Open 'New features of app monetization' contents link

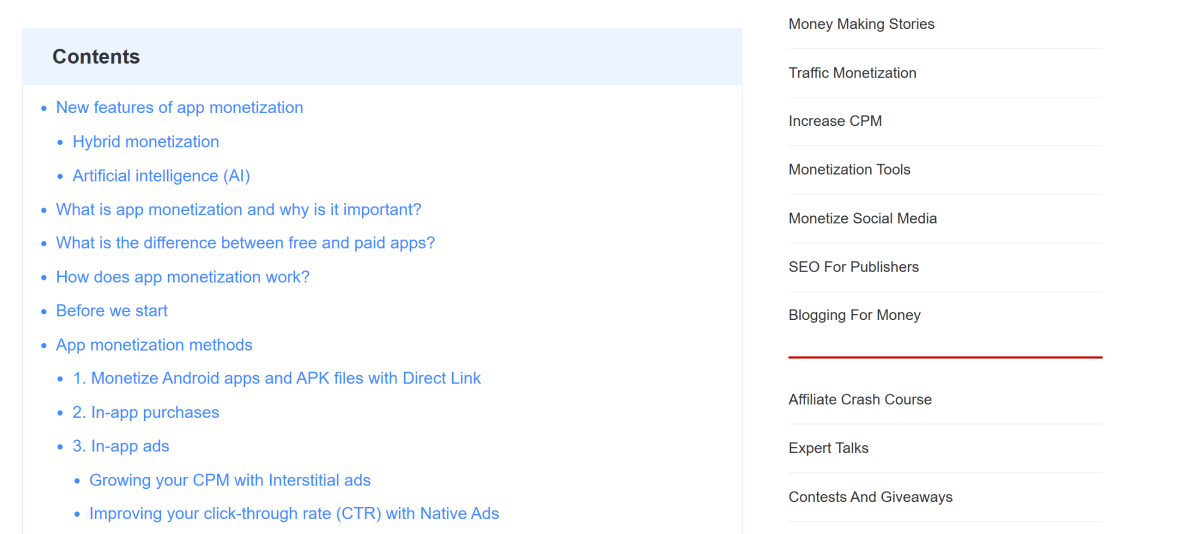click(179, 108)
